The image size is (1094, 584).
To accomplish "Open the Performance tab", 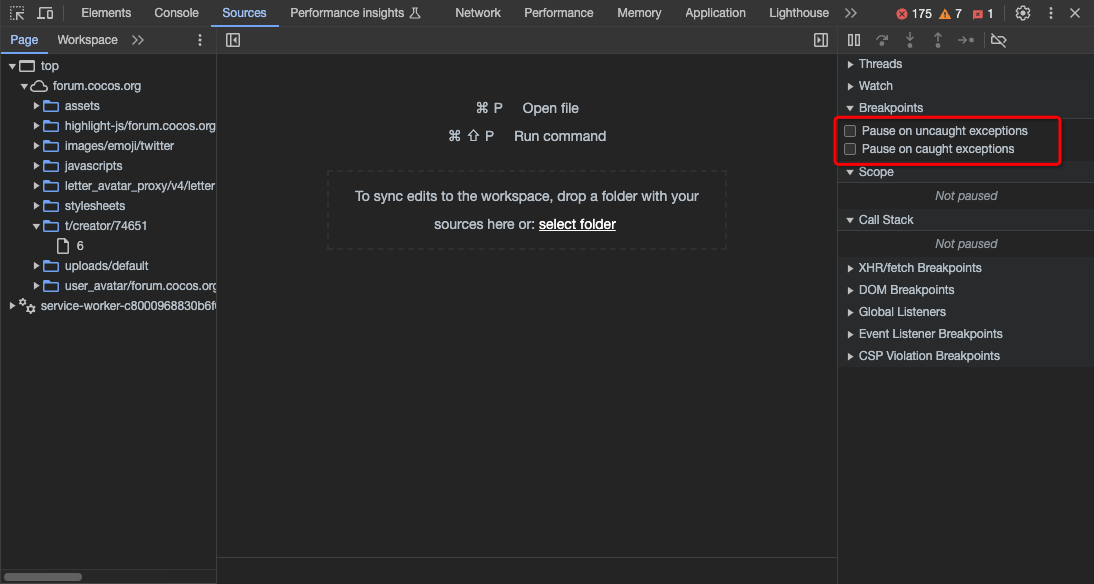I will (x=559, y=13).
